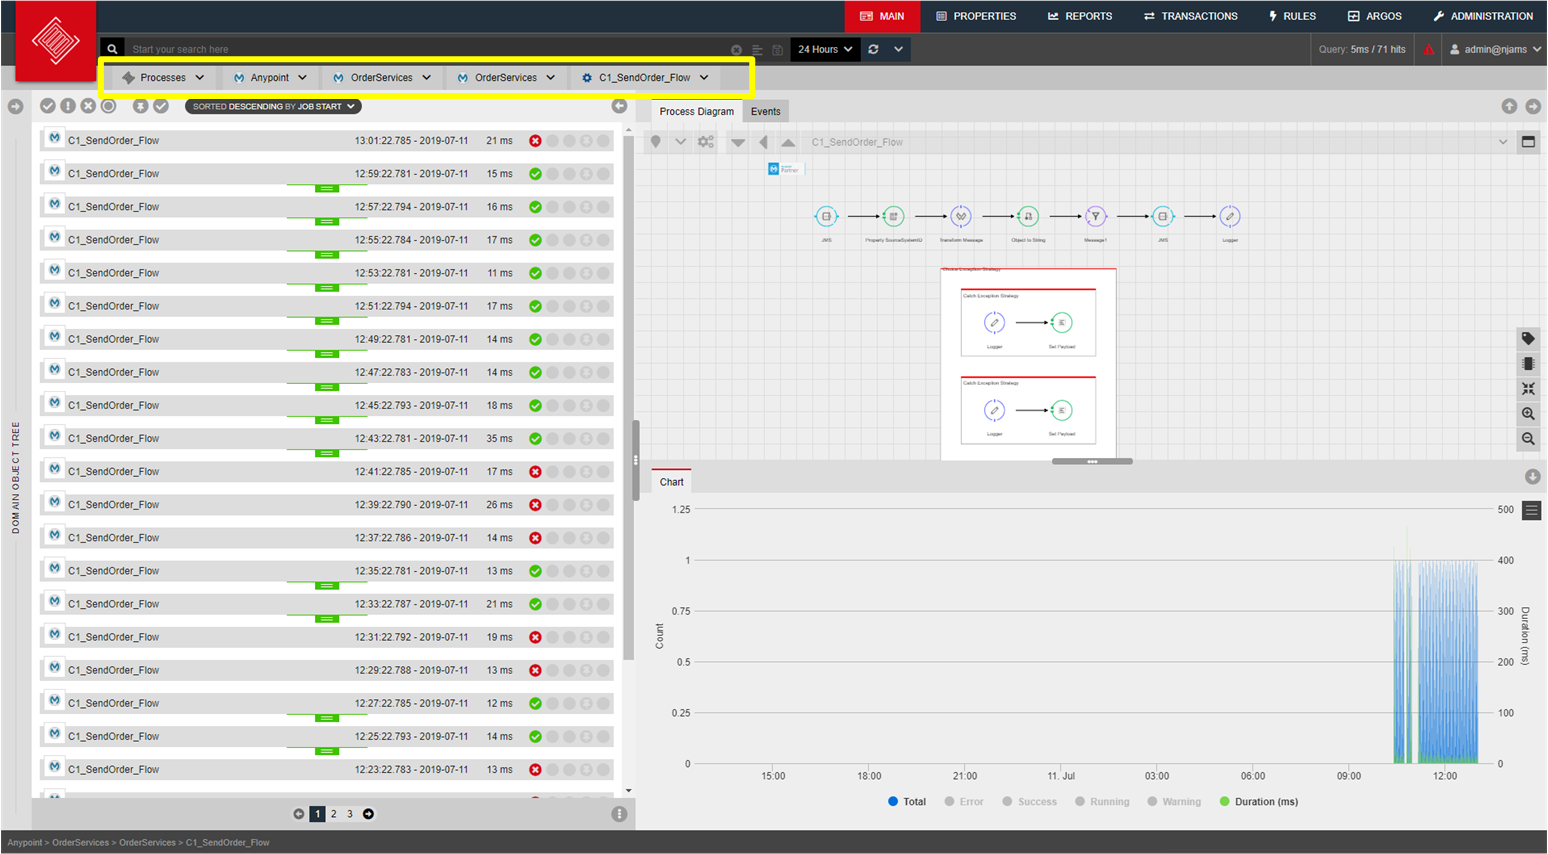This screenshot has height=854, width=1548.
Task: Go to previous results page arrow
Action: (298, 814)
